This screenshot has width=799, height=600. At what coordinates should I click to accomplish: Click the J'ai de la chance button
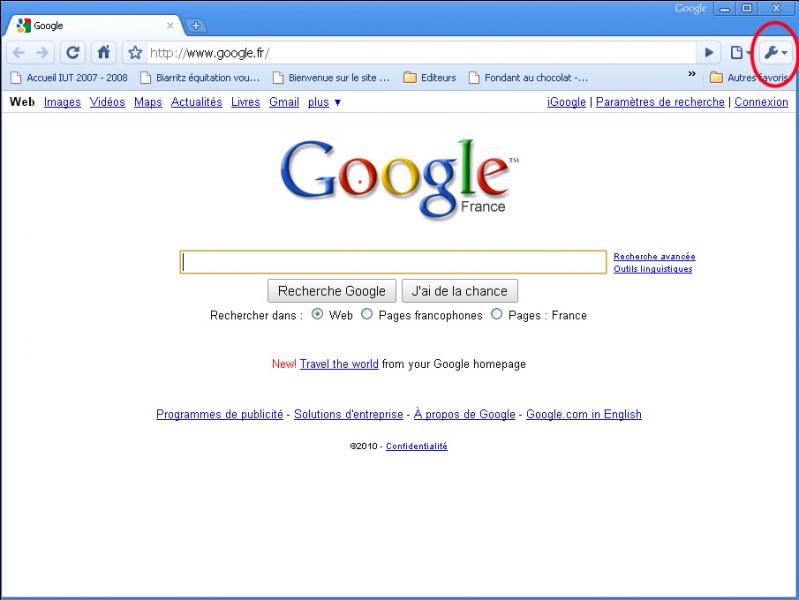pos(460,291)
